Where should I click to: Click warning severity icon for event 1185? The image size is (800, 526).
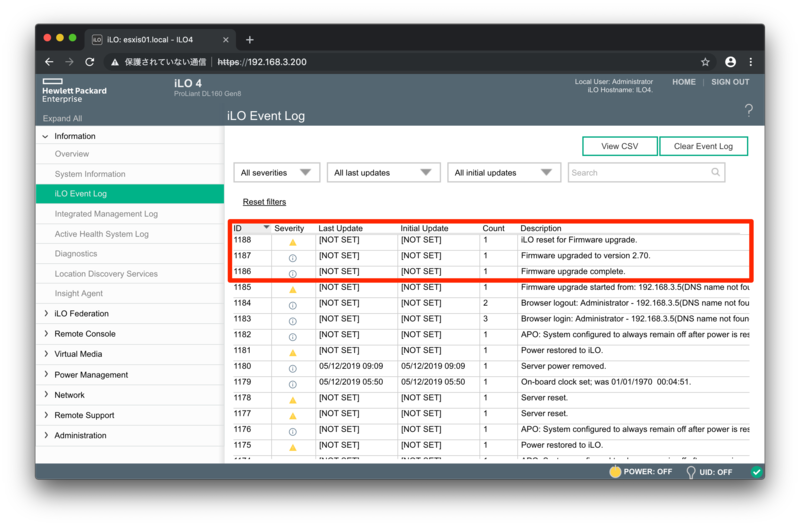point(293,290)
